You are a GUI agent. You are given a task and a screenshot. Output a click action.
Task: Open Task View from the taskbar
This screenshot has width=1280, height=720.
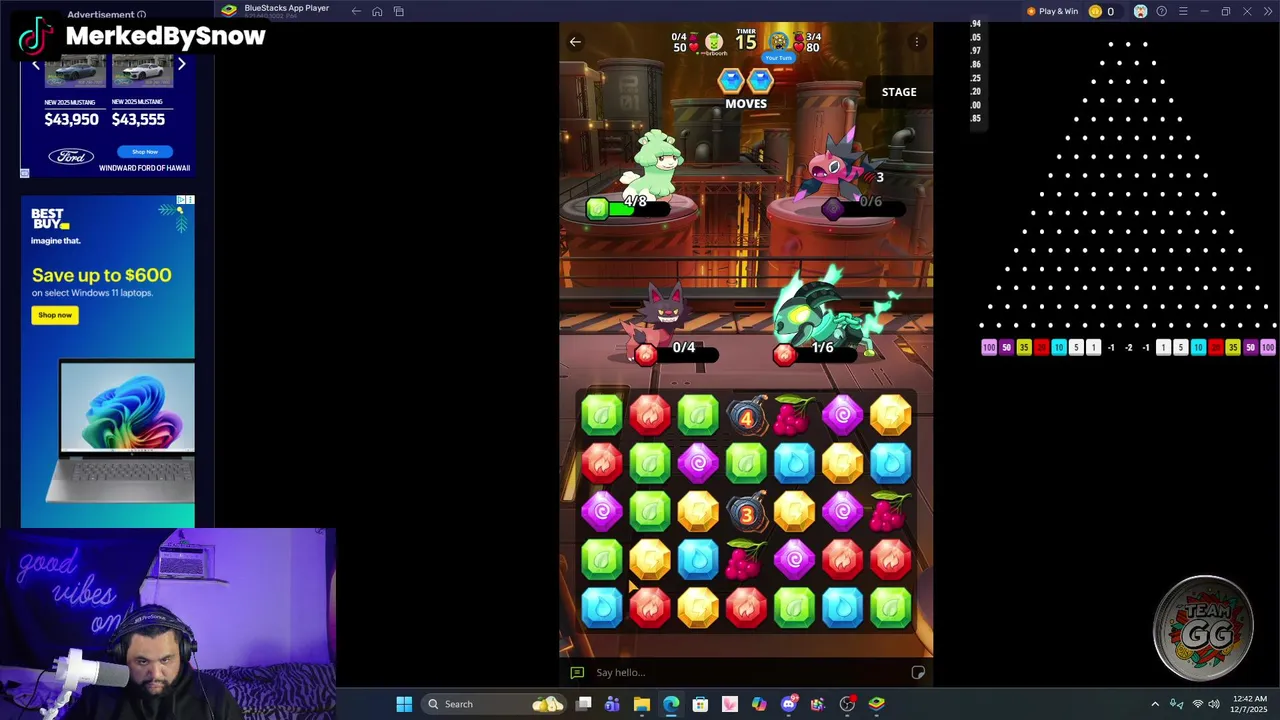coord(584,704)
